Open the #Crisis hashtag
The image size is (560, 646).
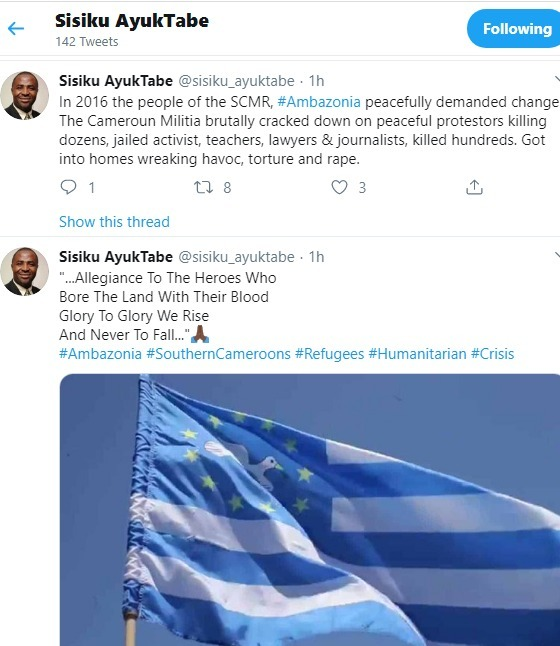[x=492, y=354]
